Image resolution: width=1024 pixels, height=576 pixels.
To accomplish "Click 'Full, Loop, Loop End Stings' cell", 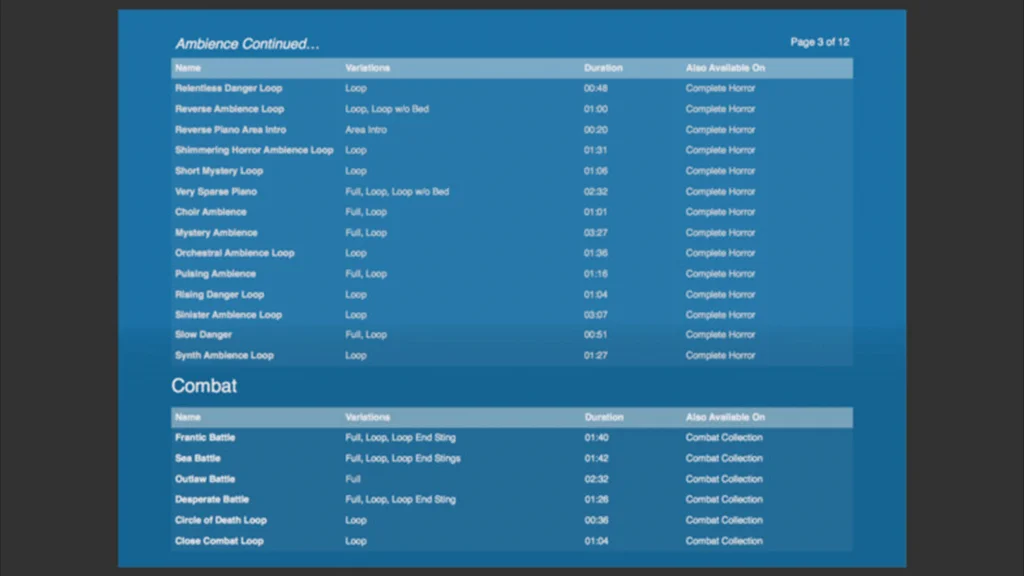I will click(403, 459).
